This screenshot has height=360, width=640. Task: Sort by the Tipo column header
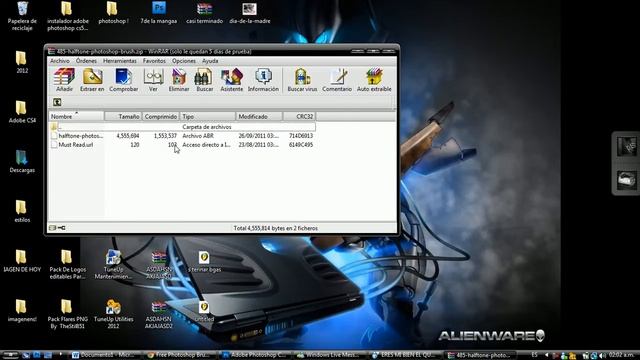[x=207, y=116]
